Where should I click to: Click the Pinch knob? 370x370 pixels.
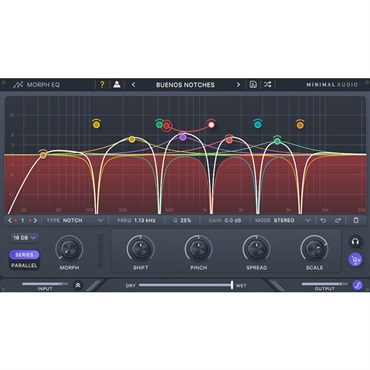click(x=199, y=248)
